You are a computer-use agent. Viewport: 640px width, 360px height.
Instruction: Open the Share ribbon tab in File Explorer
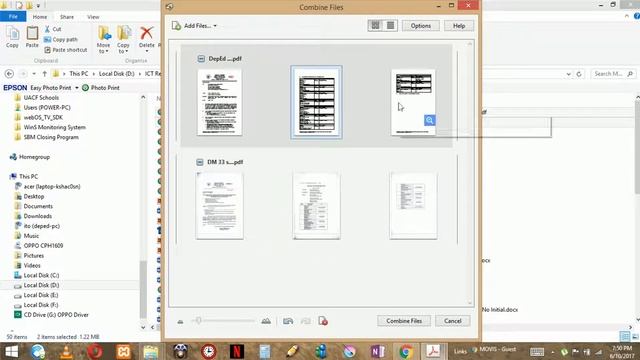(x=67, y=17)
